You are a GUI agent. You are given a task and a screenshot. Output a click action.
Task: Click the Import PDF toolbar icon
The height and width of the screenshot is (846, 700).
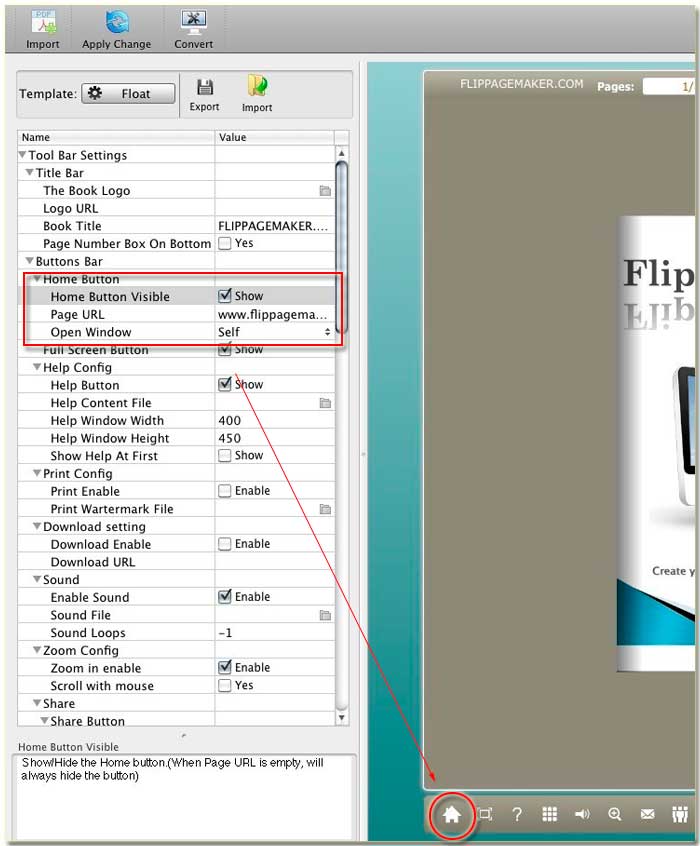point(43,23)
